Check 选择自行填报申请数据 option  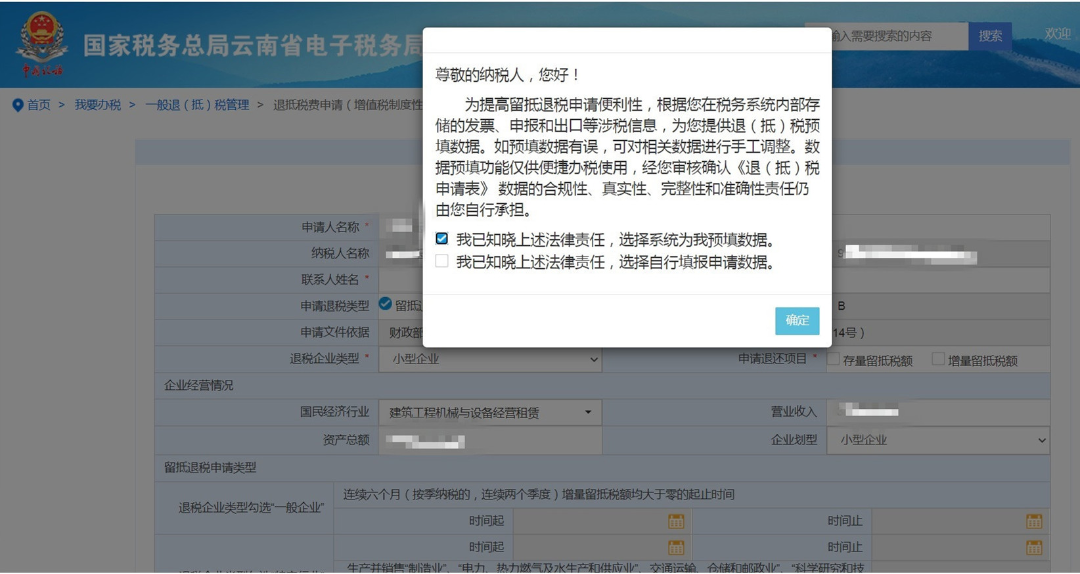tap(442, 260)
